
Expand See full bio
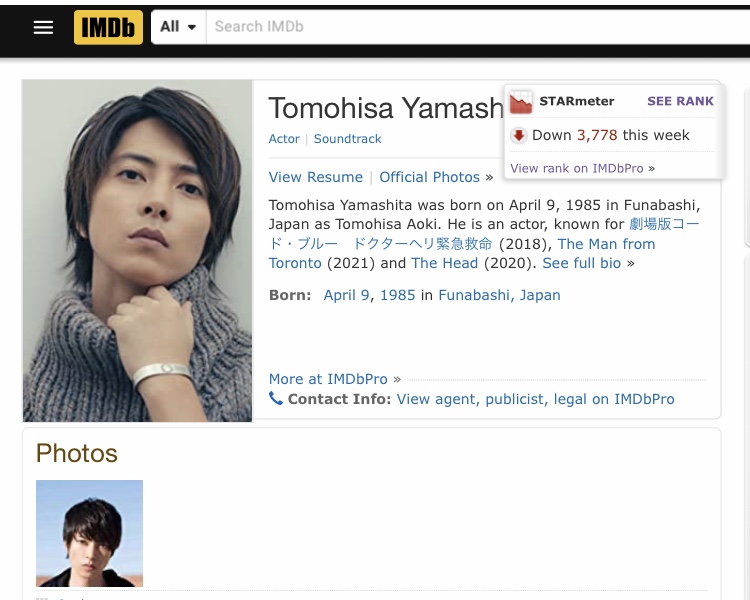[x=582, y=263]
